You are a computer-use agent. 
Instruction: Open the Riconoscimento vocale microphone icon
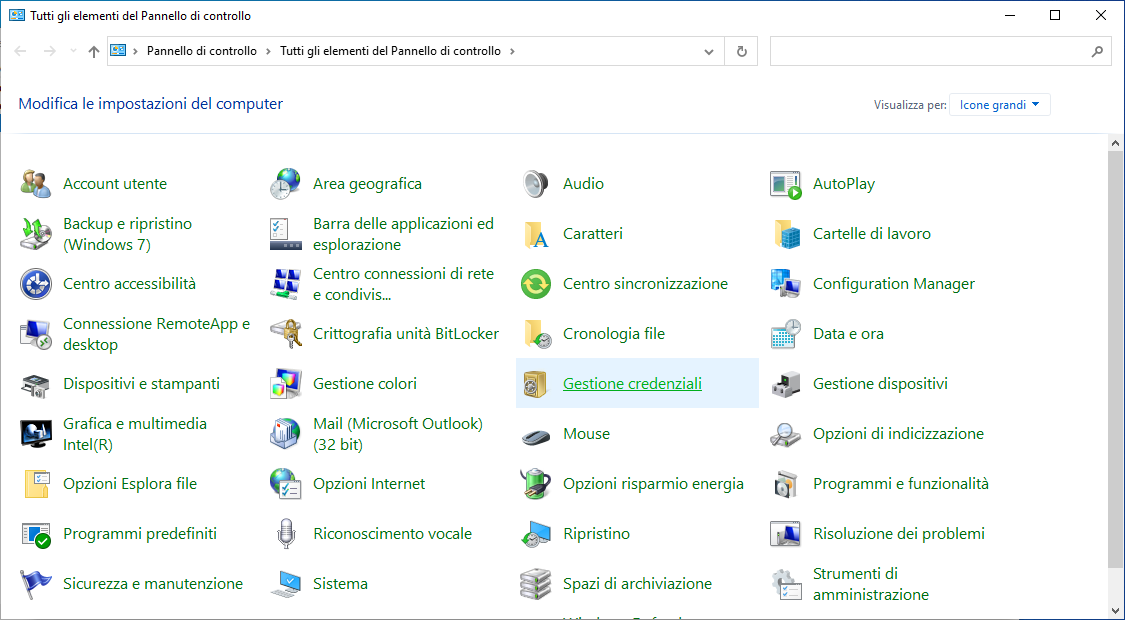point(286,534)
